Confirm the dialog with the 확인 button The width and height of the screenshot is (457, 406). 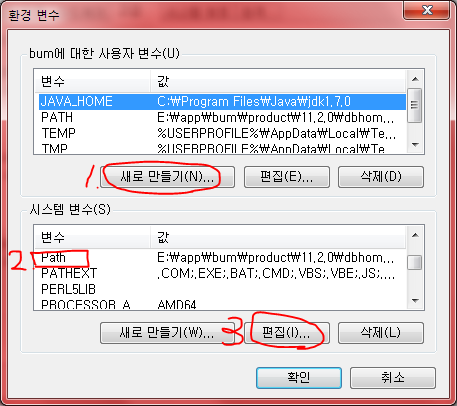click(299, 378)
